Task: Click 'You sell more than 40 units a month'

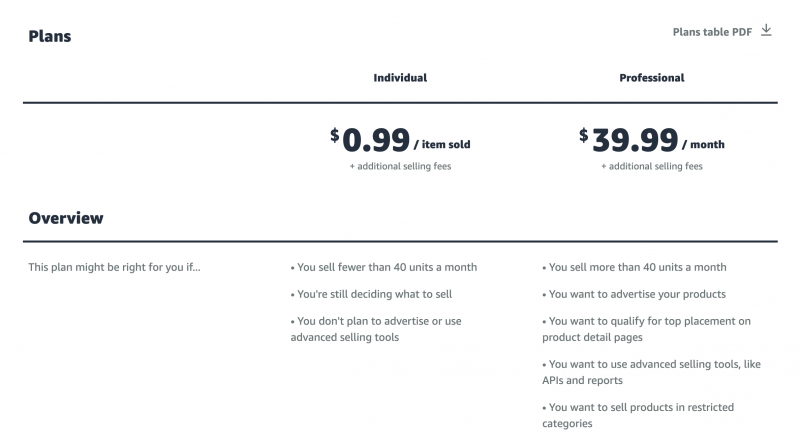Action: [x=634, y=267]
